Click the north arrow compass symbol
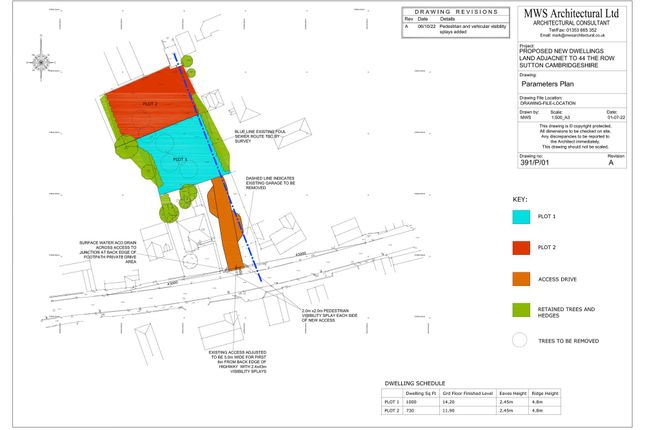 tap(40, 62)
